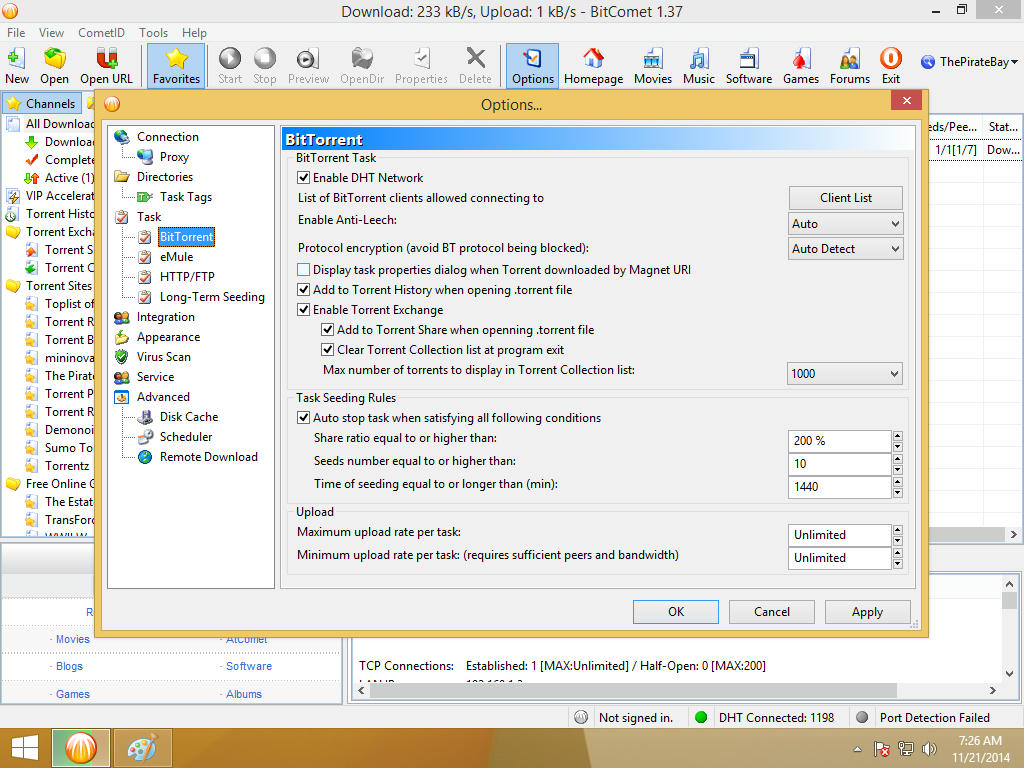Open the ThePirateBay search dropdown arrow
The image size is (1024, 768).
[1014, 62]
